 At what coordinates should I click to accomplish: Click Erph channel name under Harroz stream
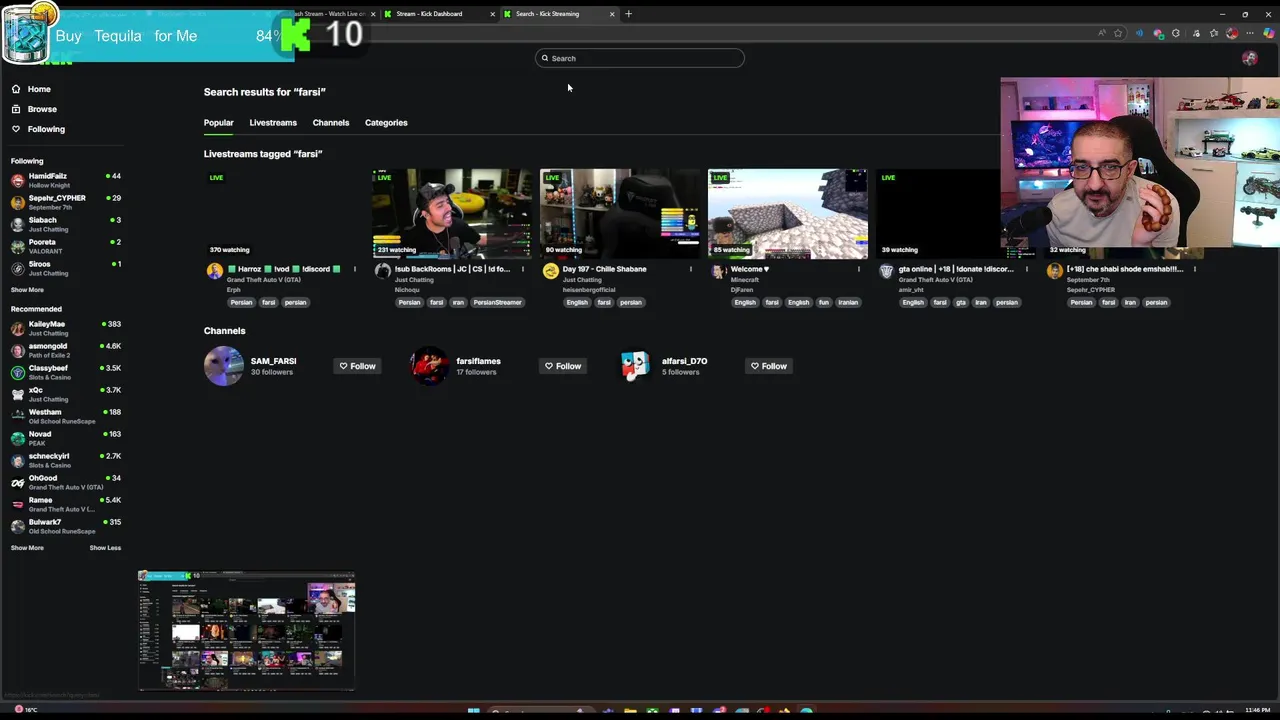(x=233, y=290)
